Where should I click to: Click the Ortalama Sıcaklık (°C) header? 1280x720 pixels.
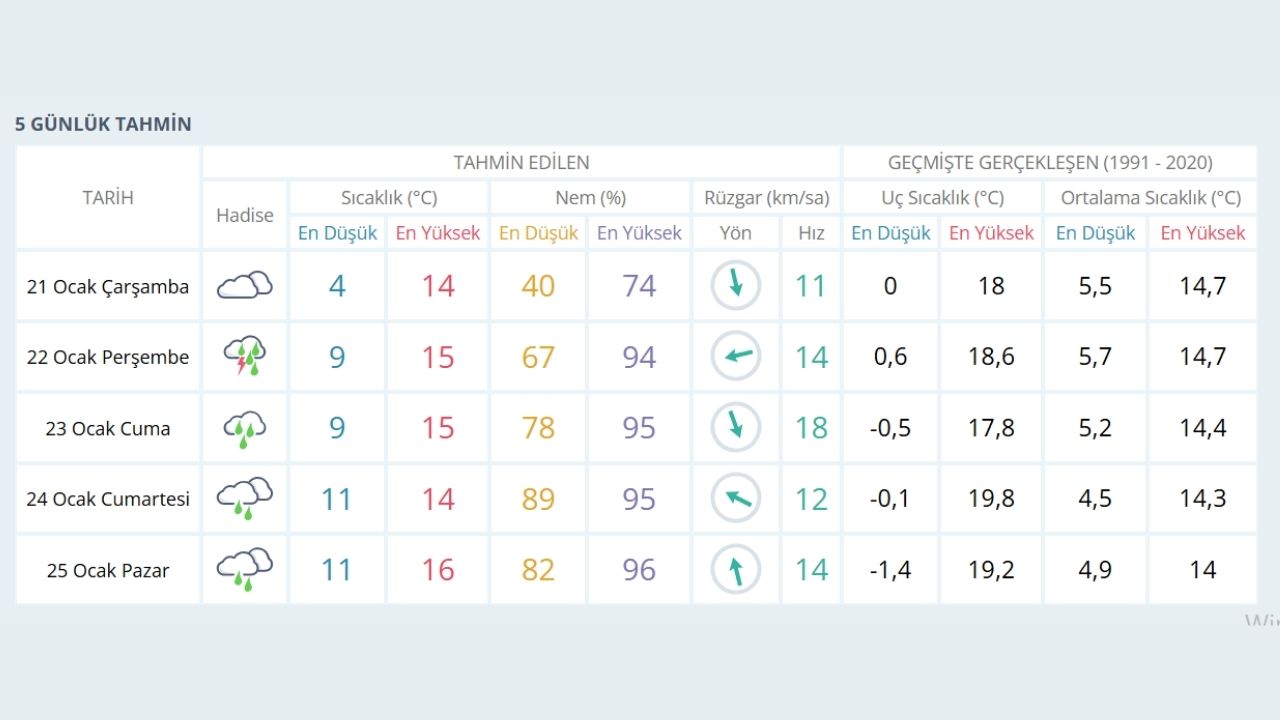click(1150, 197)
